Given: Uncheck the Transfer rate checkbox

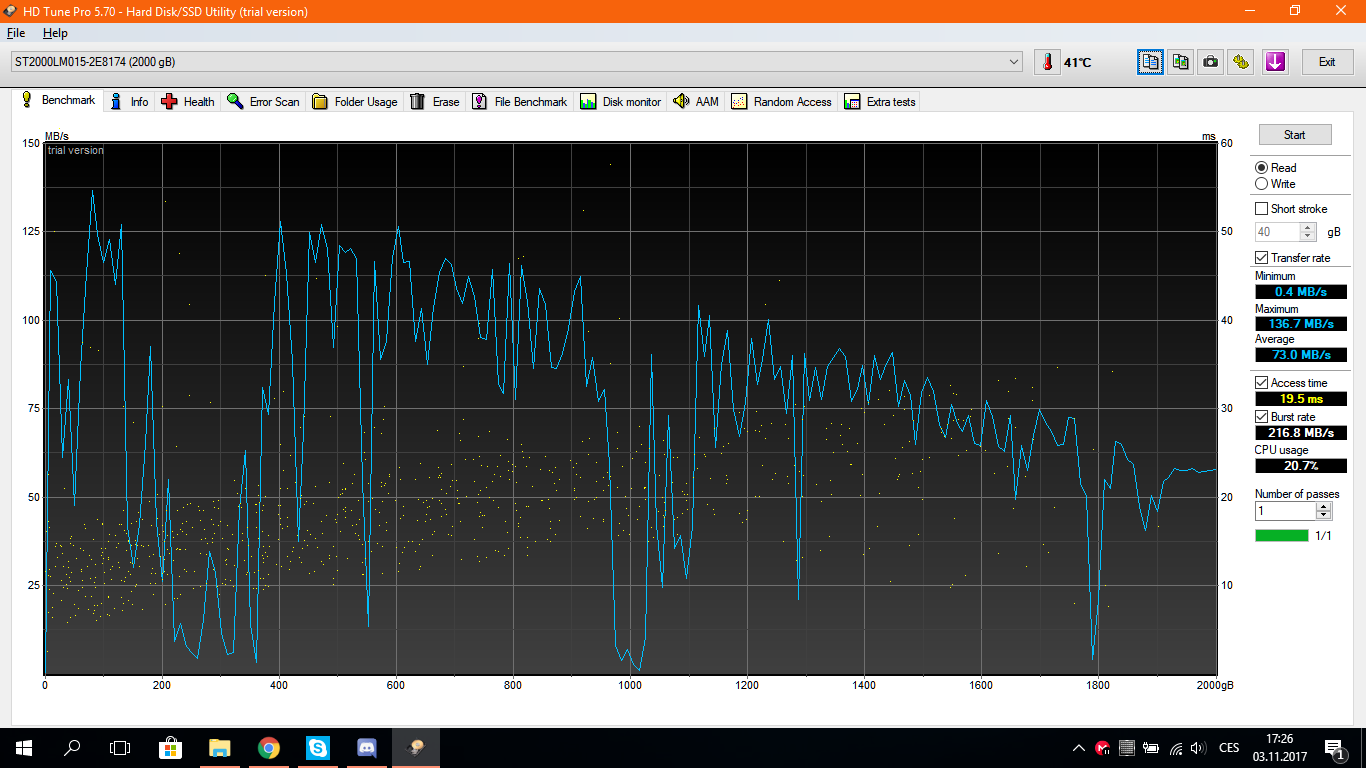Looking at the screenshot, I should pyautogui.click(x=1261, y=258).
